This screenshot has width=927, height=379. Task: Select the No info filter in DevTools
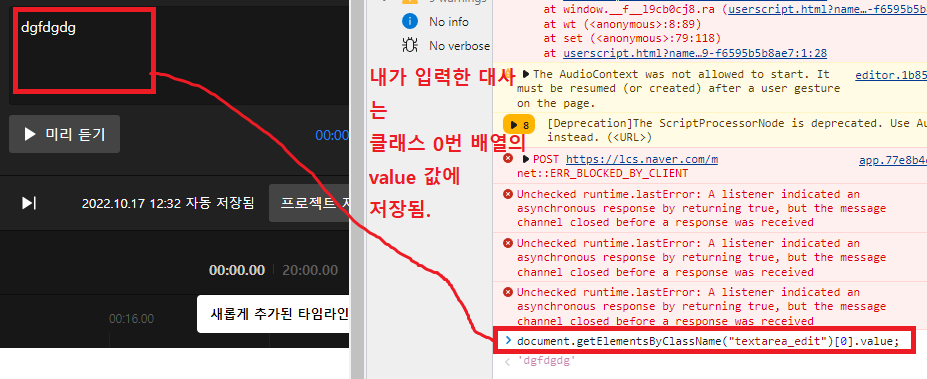[449, 22]
